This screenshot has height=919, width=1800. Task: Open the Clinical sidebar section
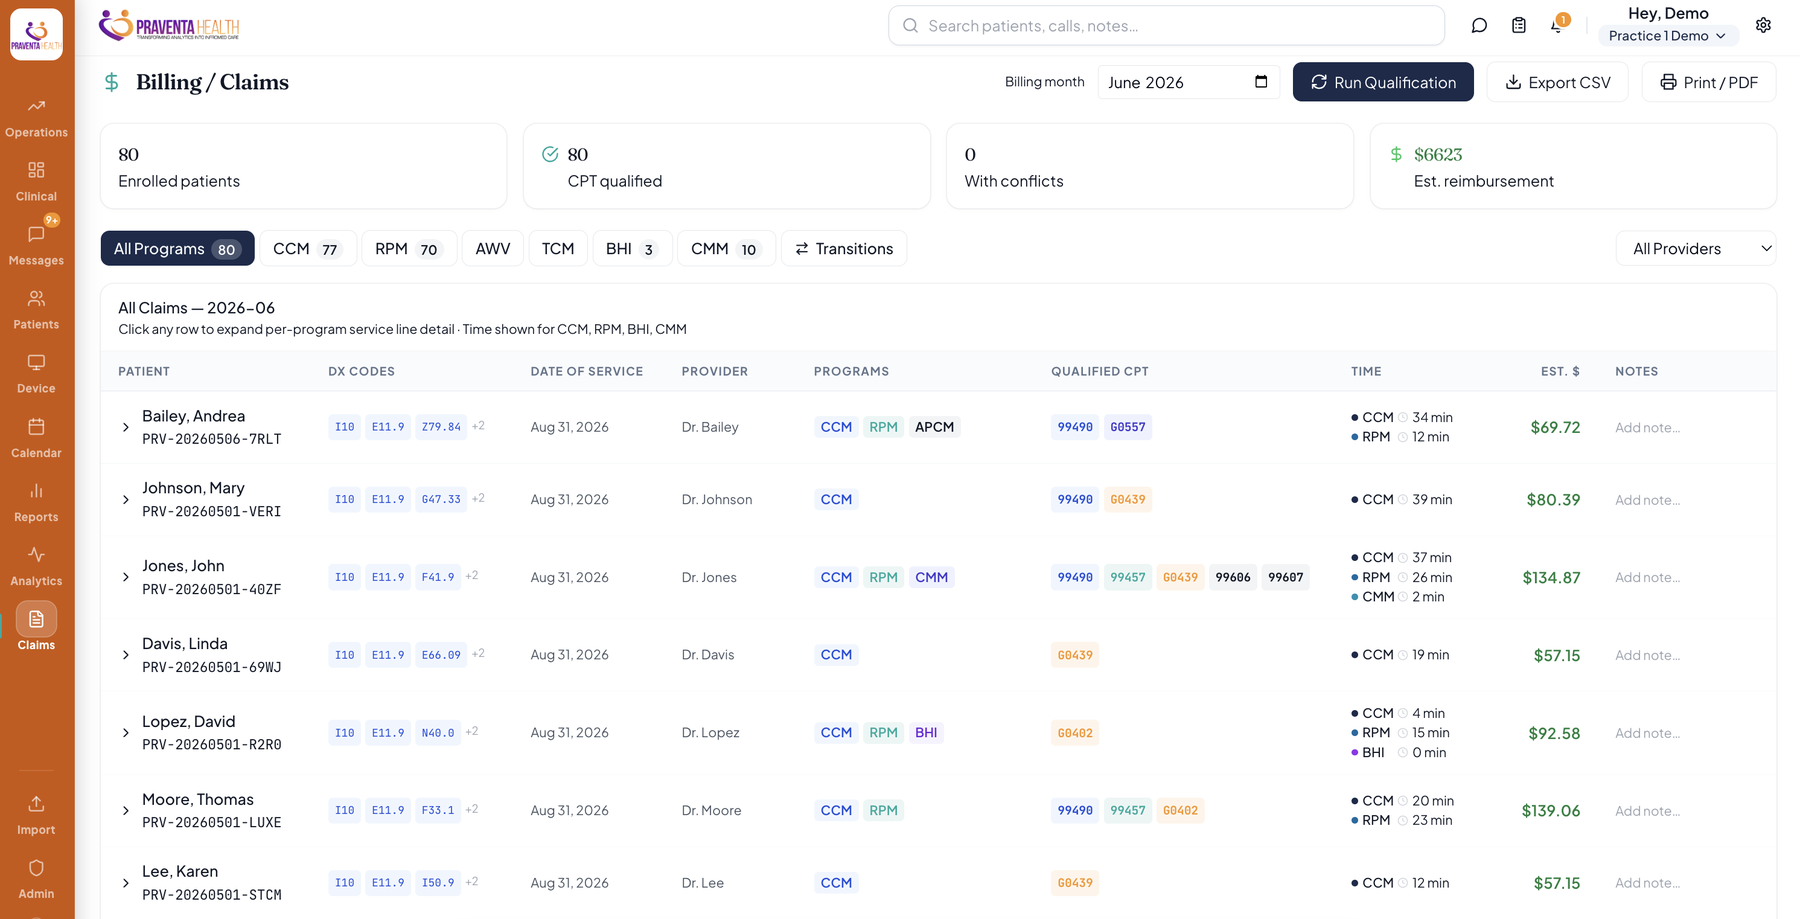[36, 182]
